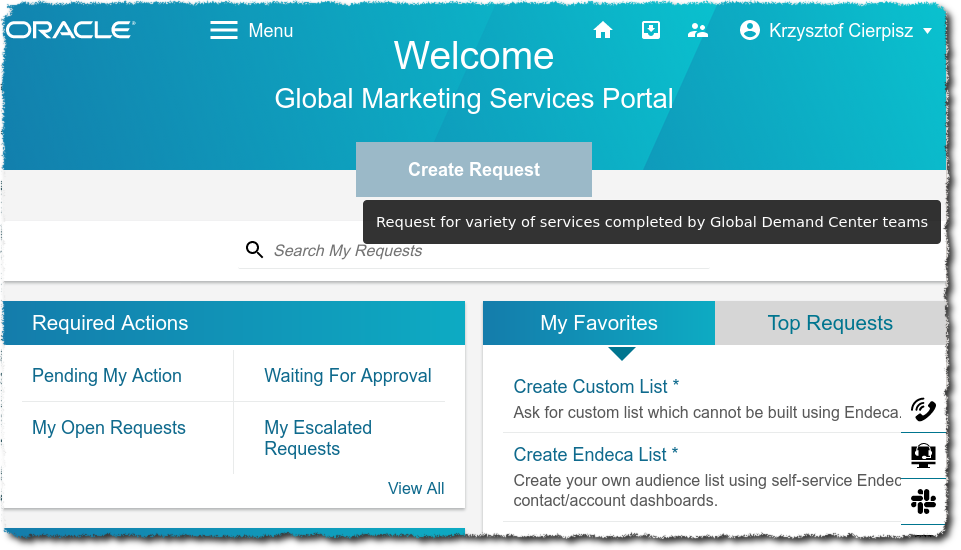This screenshot has width=961, height=550.
Task: Switch to the Top Requests tab
Action: [830, 323]
